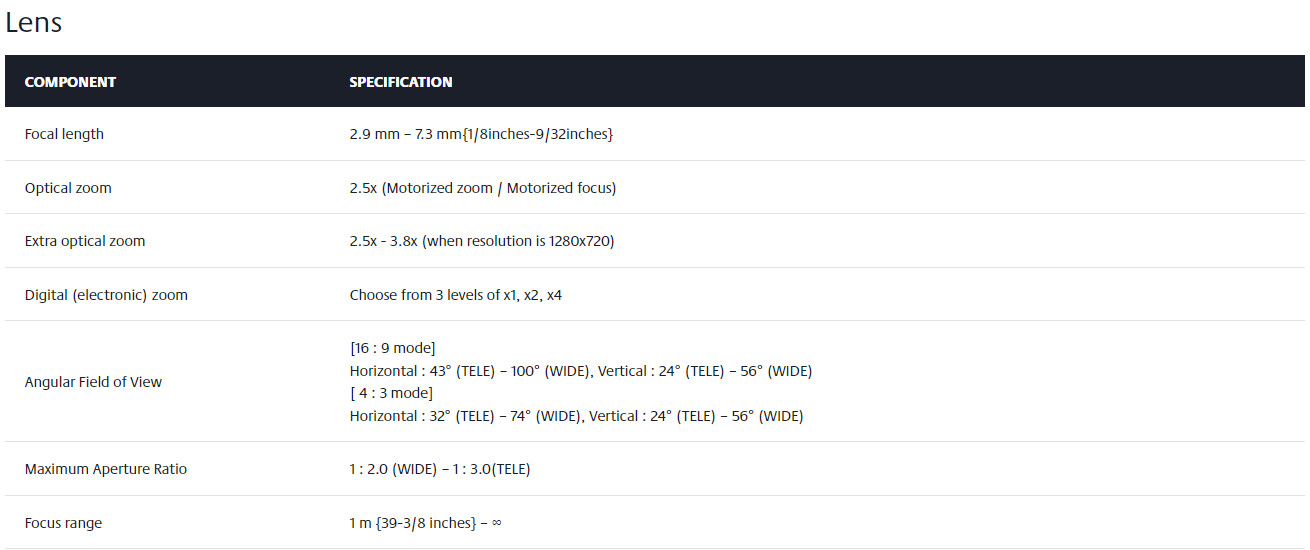Click the Focal length row label
This screenshot has width=1310, height=550.
click(x=64, y=134)
